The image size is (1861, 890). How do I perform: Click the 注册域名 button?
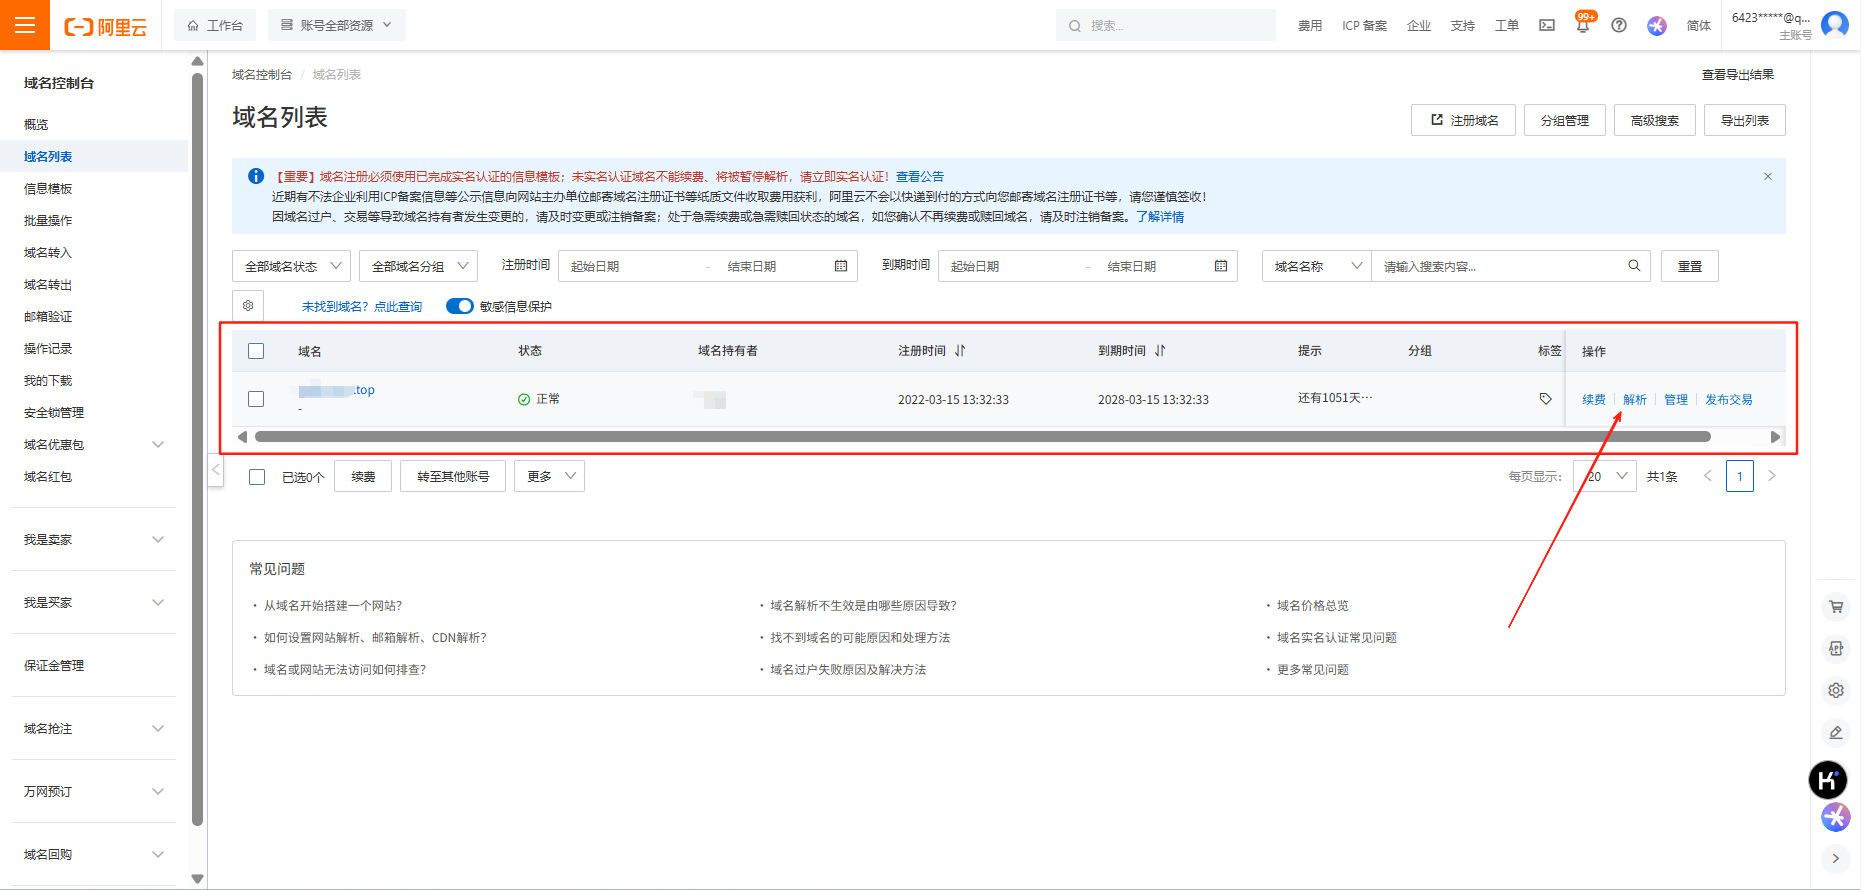[1463, 120]
